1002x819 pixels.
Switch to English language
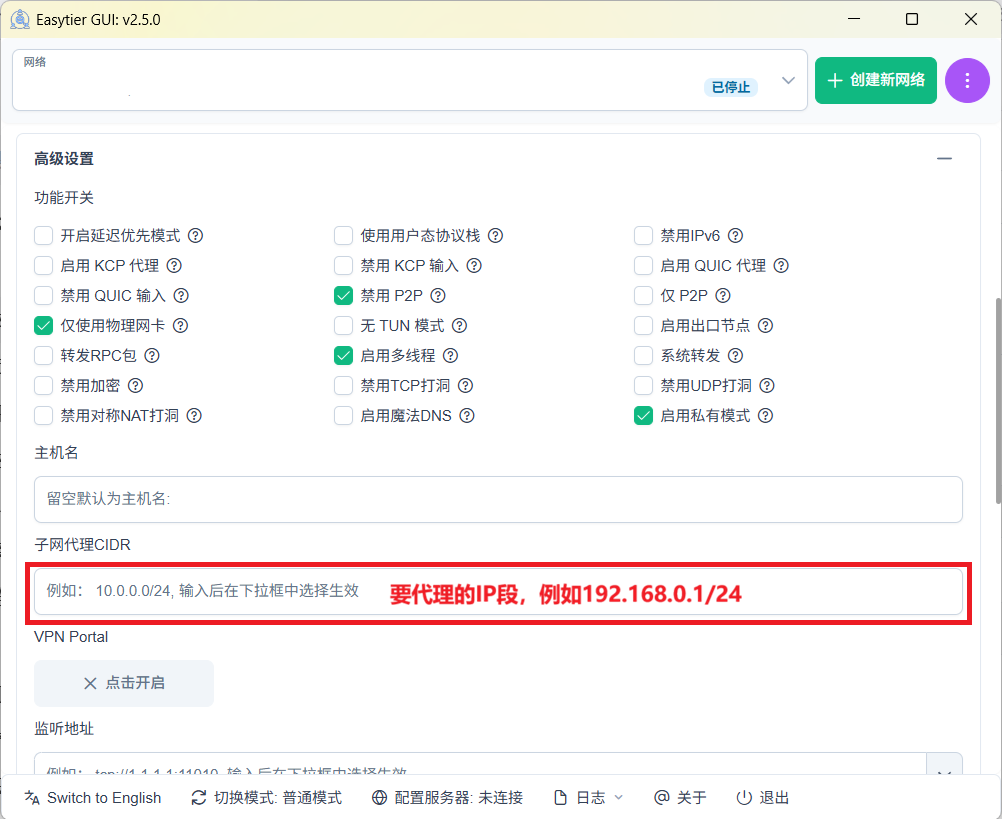93,798
